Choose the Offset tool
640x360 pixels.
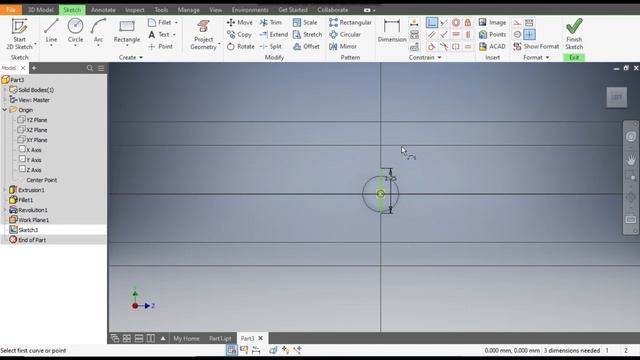point(306,47)
